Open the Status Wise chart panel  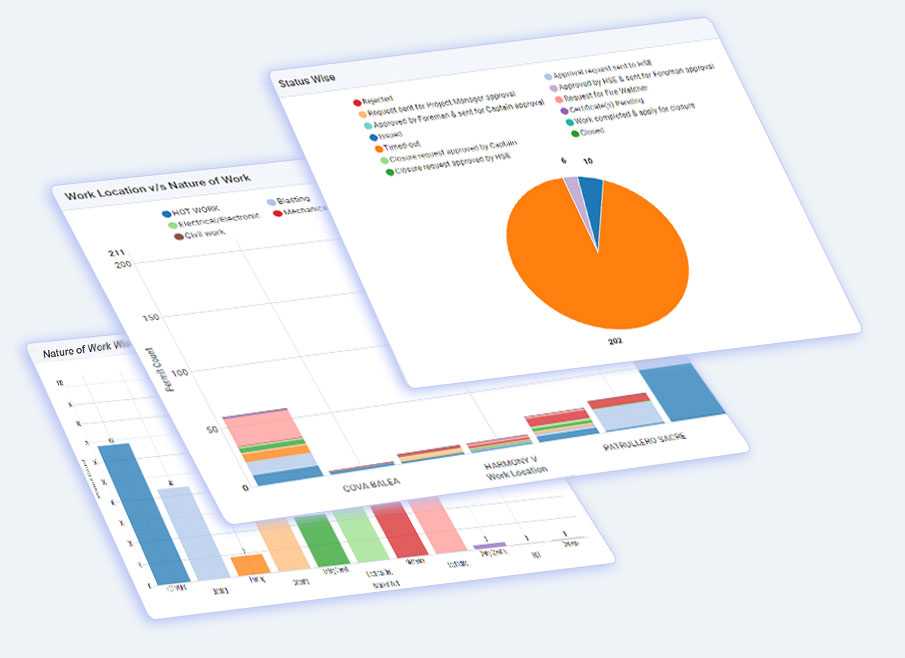[x=308, y=79]
